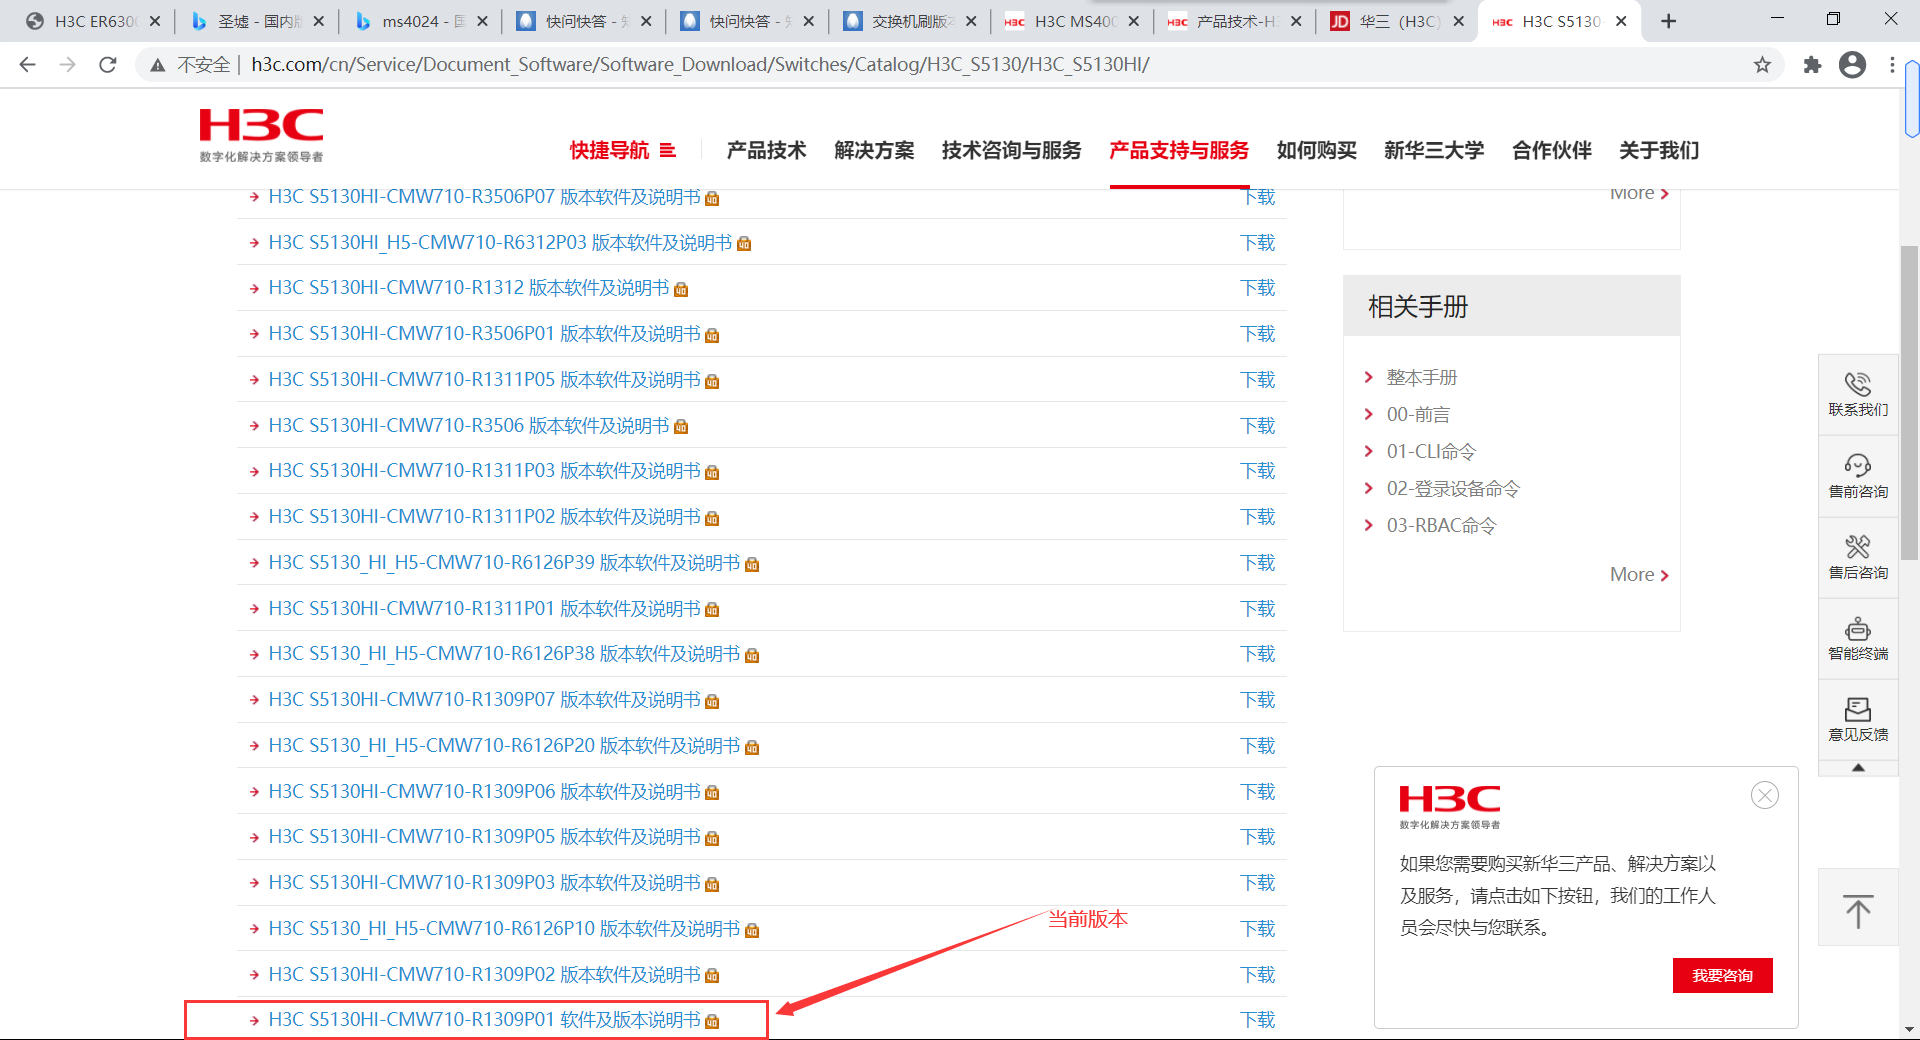Viewport: 1920px width, 1040px height.
Task: Open the 新华三大学 menu
Action: (x=1434, y=150)
